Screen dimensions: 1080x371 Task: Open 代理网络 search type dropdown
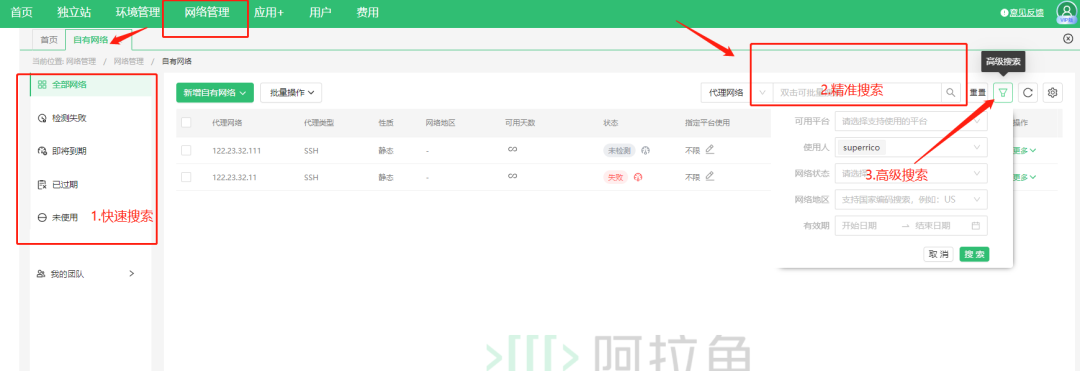pyautogui.click(x=736, y=92)
